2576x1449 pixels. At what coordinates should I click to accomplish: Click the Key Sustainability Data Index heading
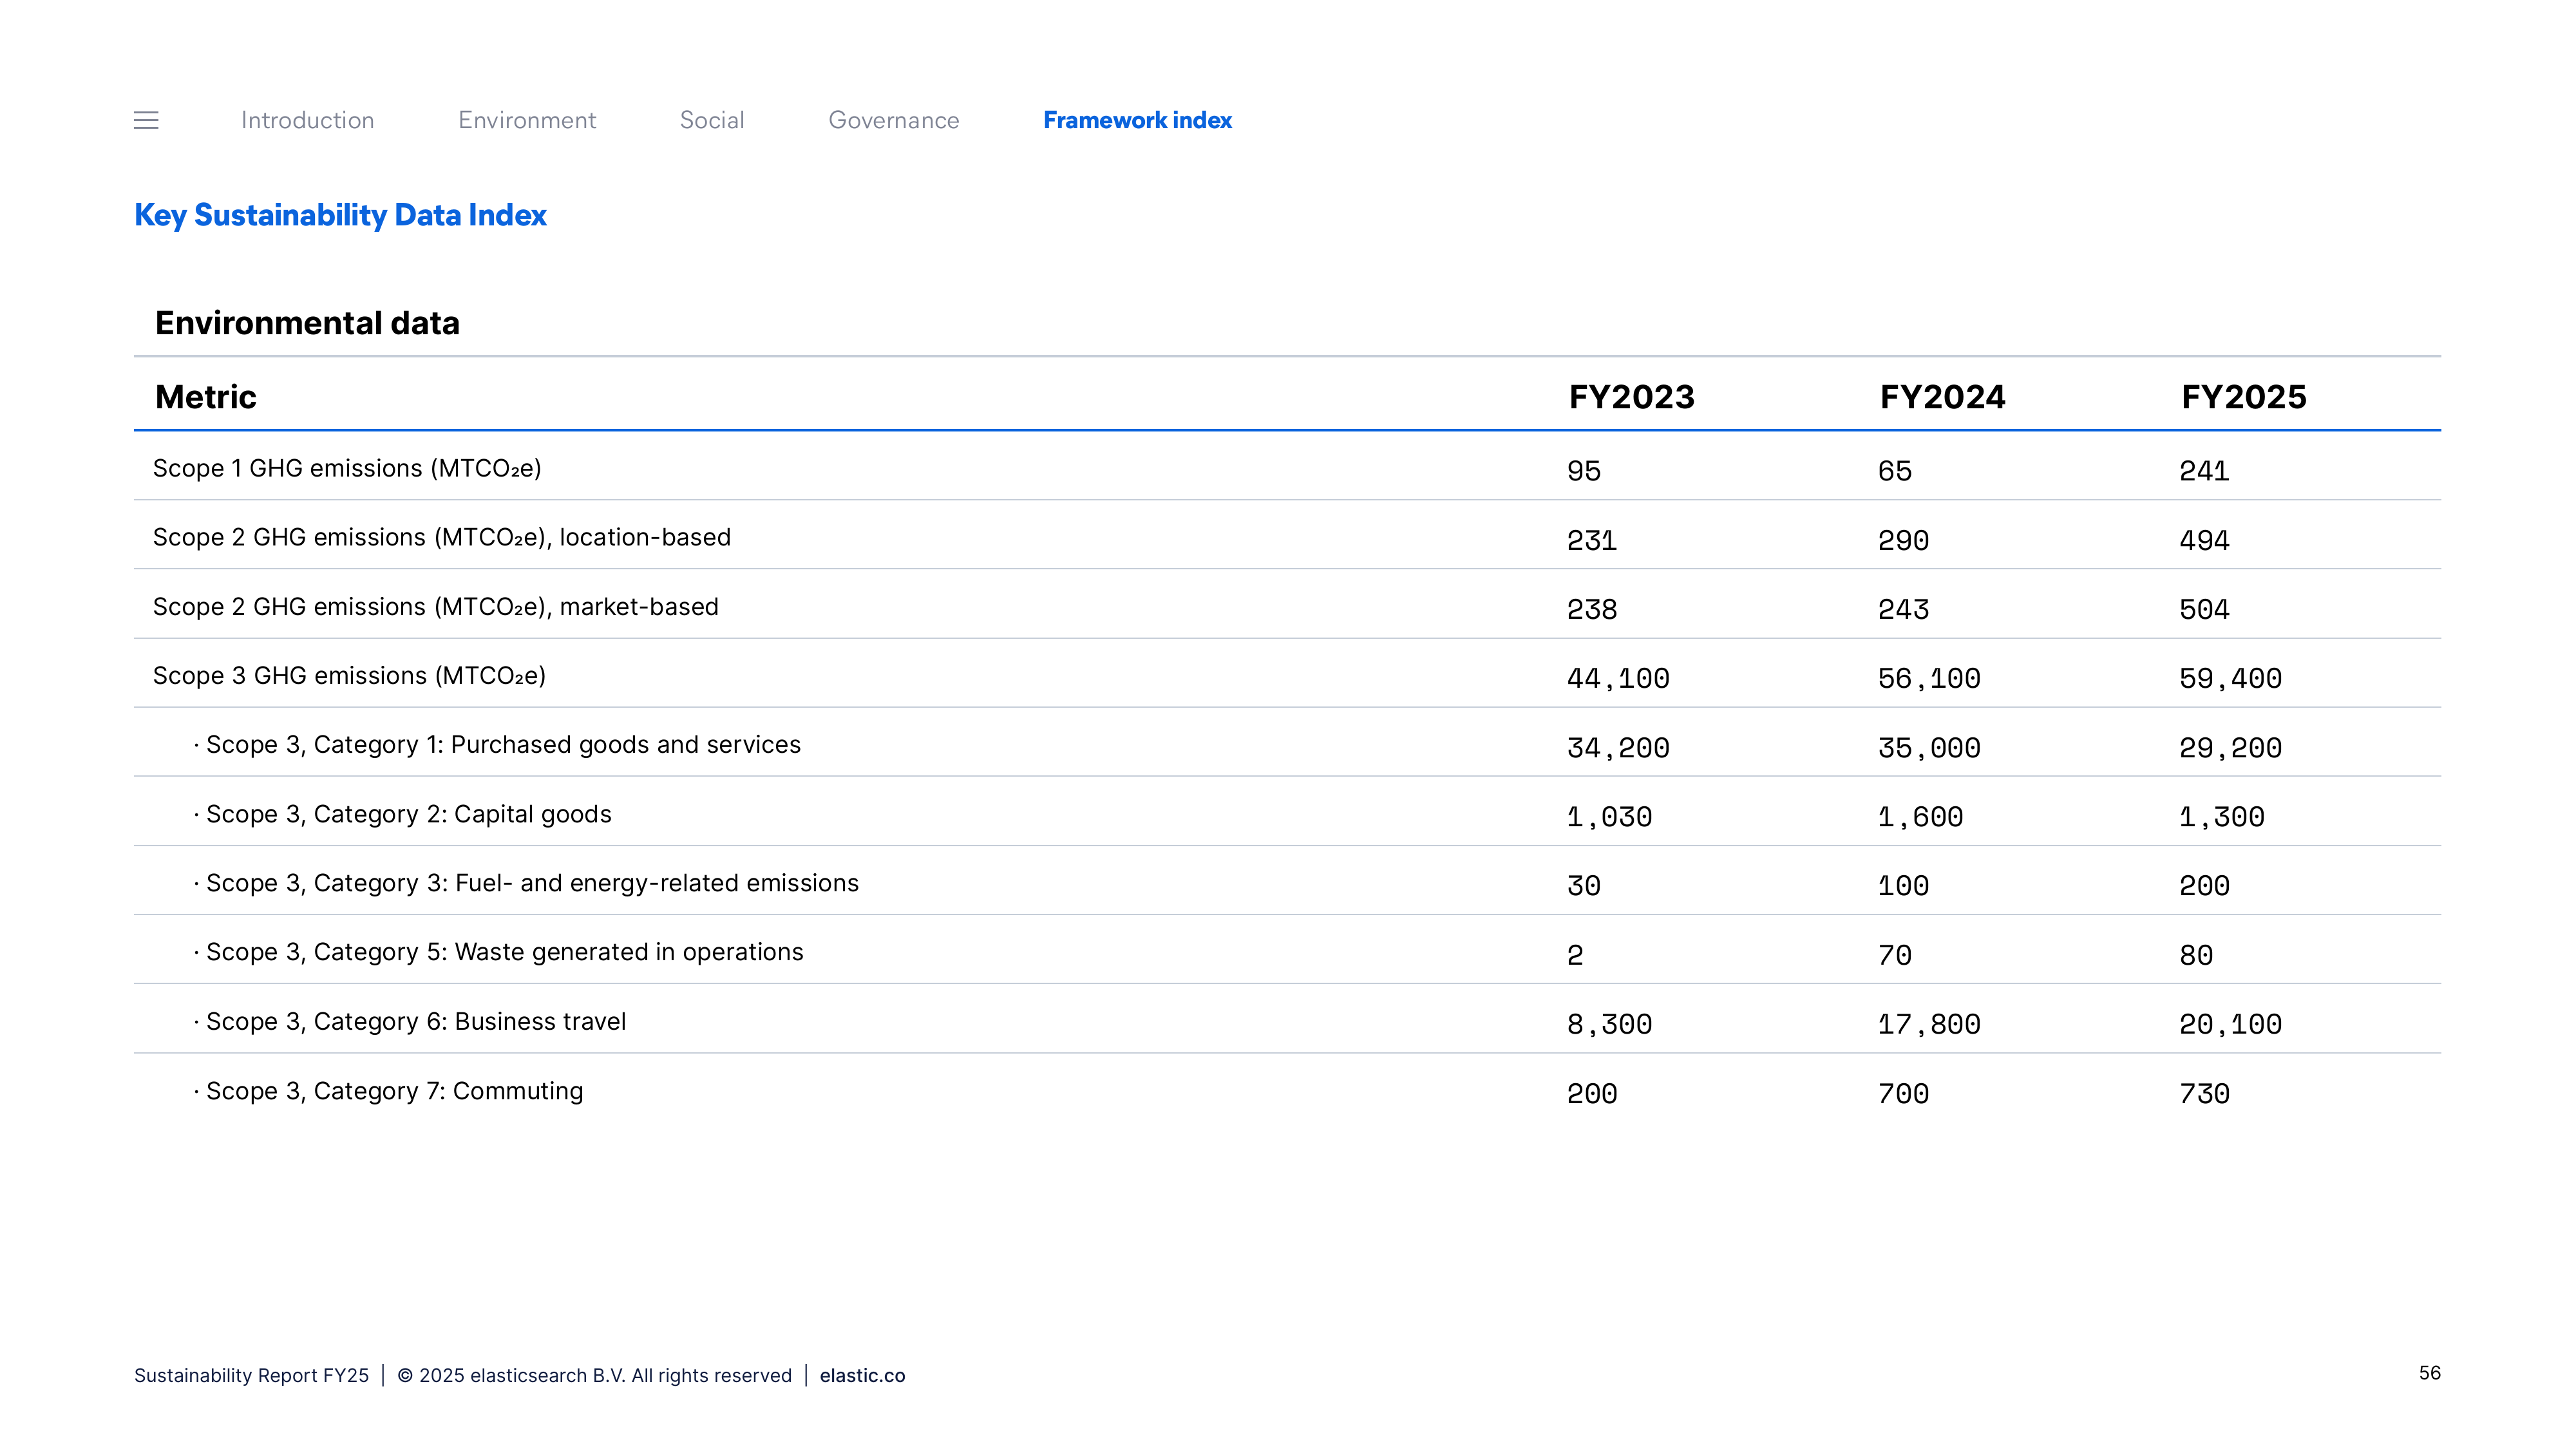pyautogui.click(x=340, y=215)
